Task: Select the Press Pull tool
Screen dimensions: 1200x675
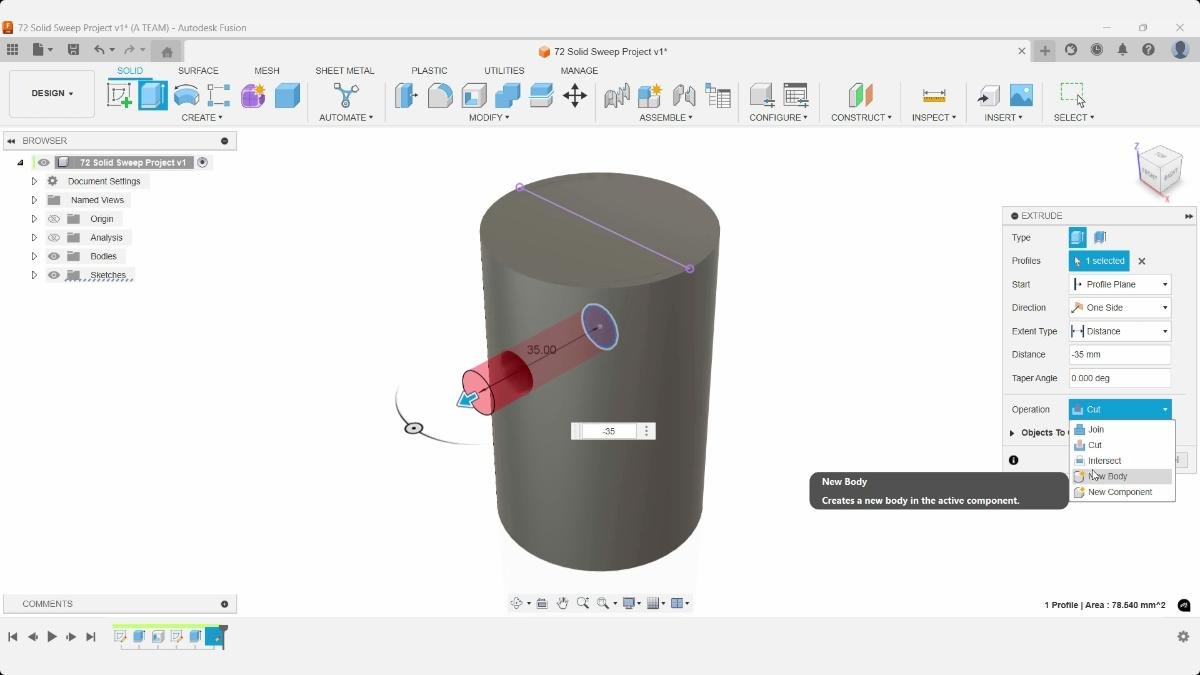Action: pyautogui.click(x=406, y=95)
